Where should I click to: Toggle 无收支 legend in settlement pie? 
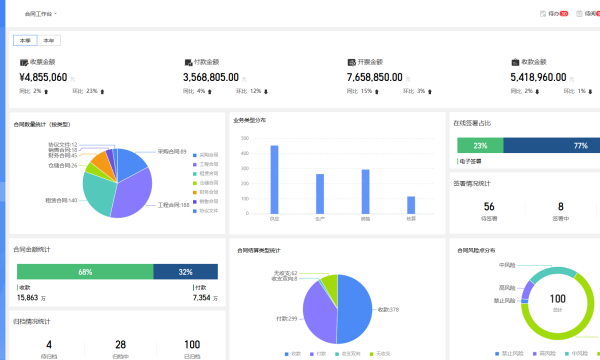[x=380, y=354]
